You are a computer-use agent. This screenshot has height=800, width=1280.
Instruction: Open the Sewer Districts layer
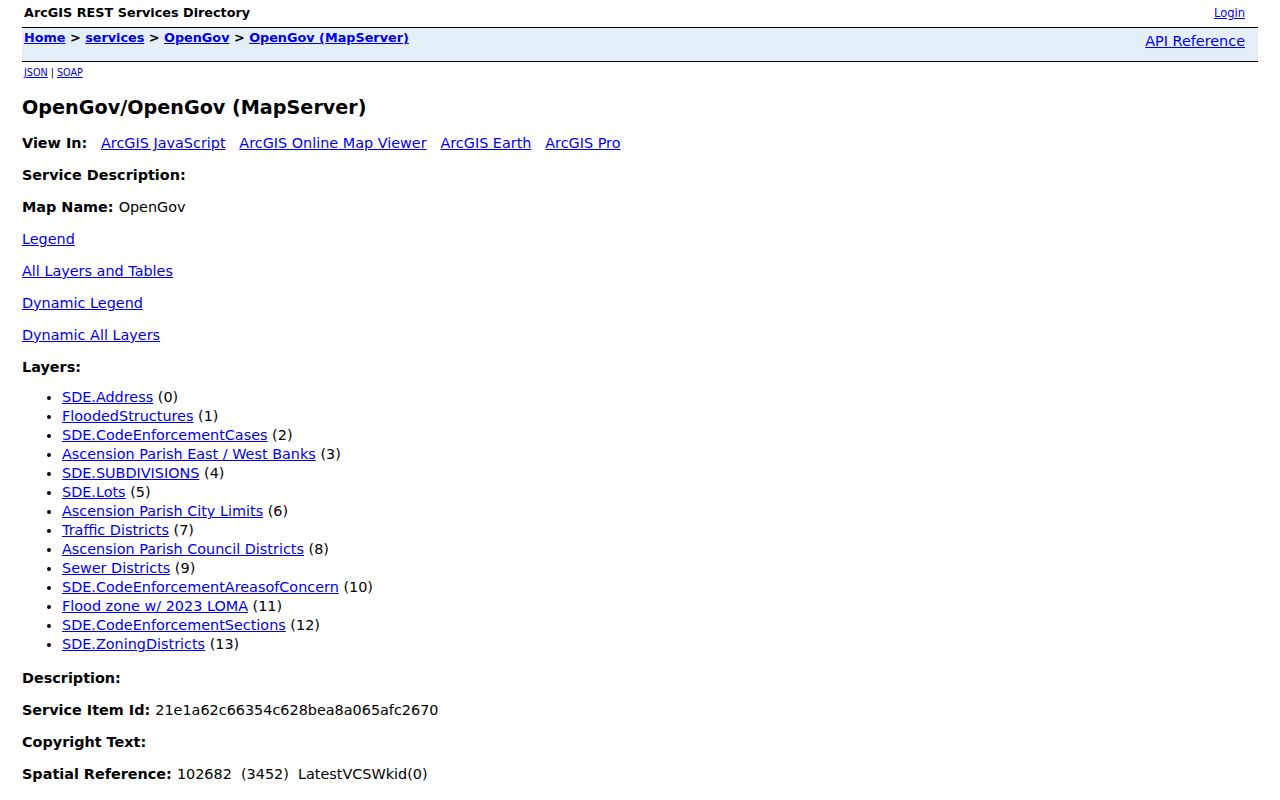pos(116,568)
